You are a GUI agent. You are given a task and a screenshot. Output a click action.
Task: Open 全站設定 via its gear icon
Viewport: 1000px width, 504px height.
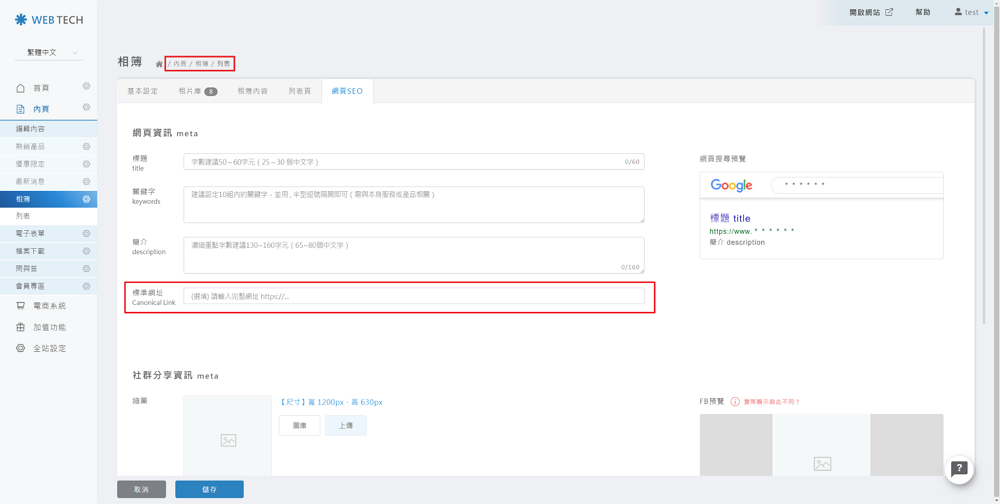pyautogui.click(x=20, y=348)
